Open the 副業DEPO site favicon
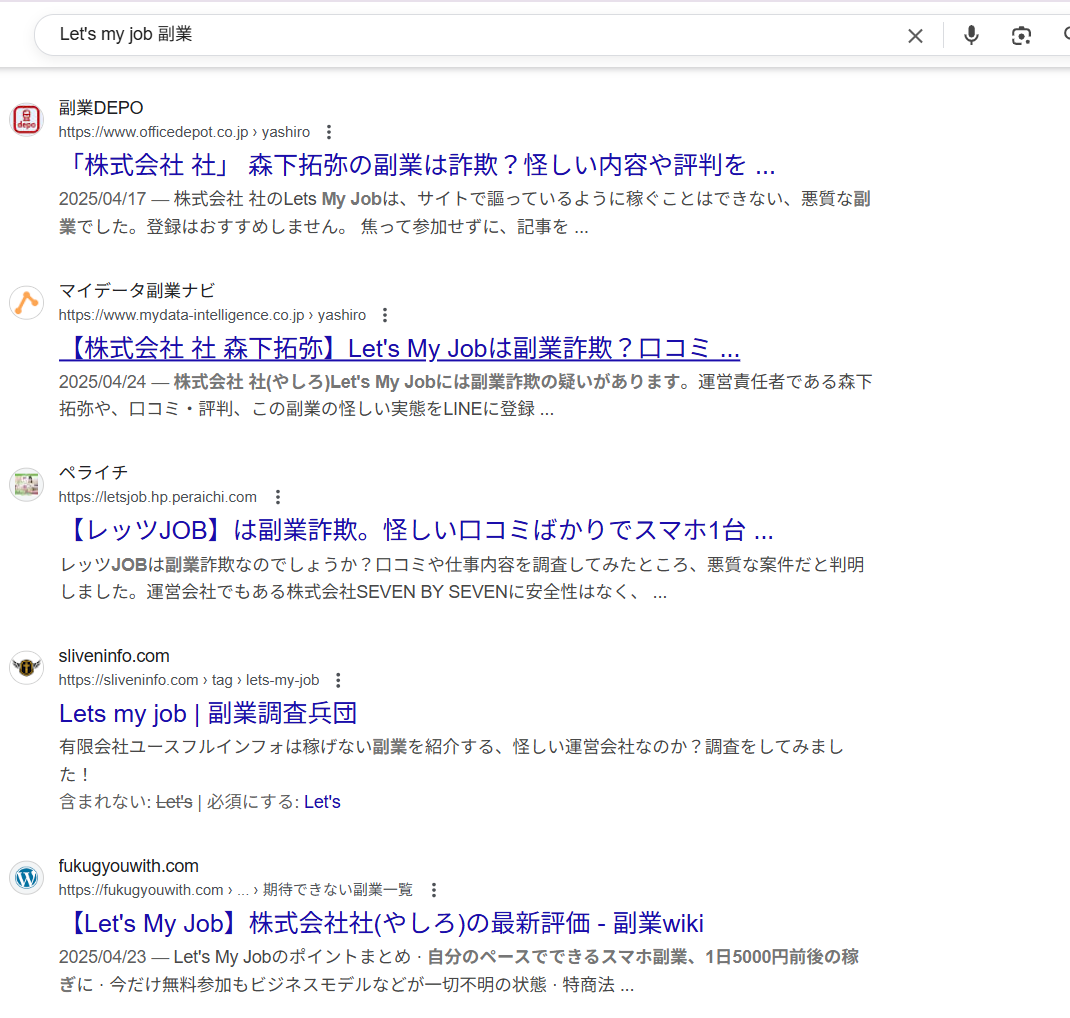 [27, 119]
